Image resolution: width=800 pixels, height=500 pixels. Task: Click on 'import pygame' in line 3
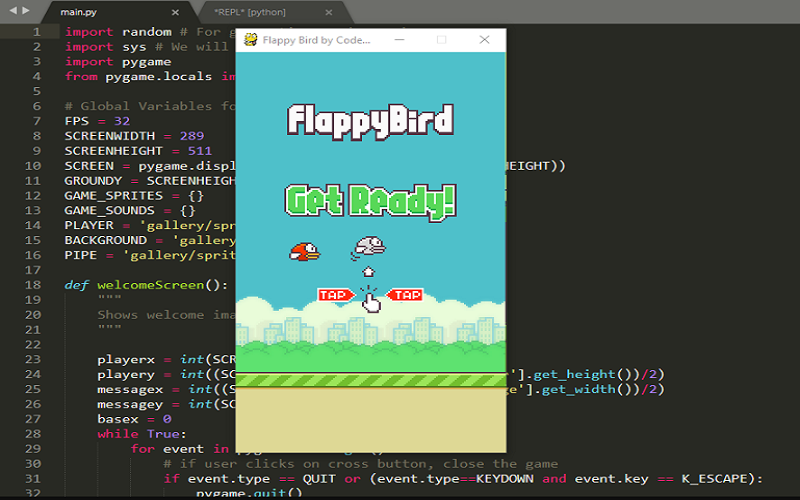point(118,62)
